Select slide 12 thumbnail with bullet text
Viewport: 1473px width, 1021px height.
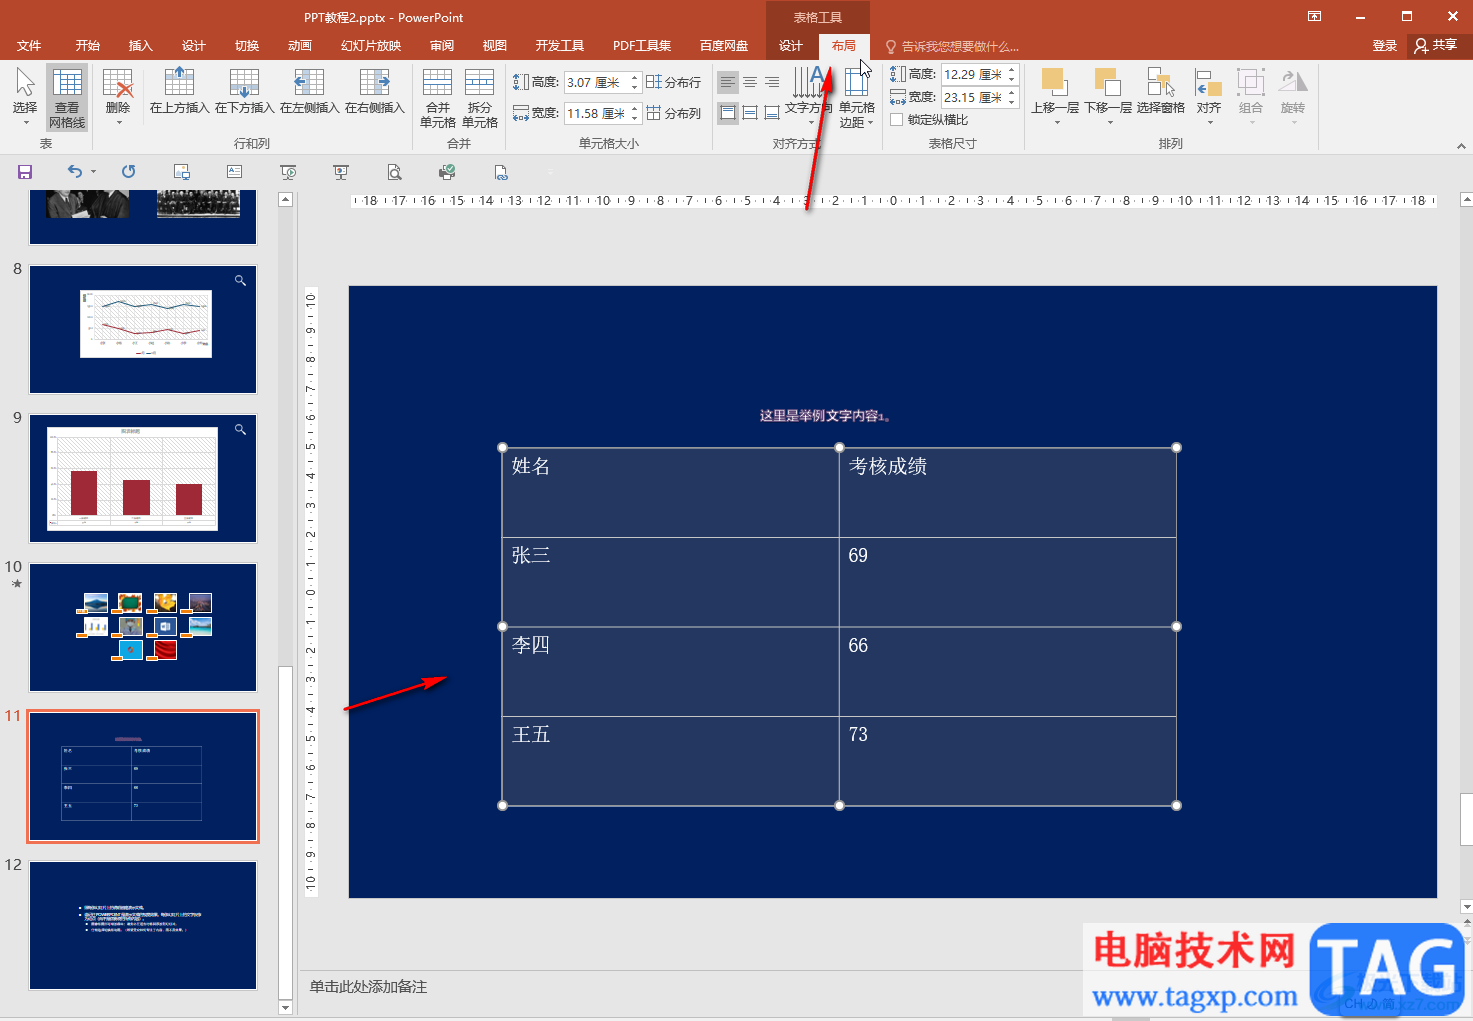(x=143, y=925)
